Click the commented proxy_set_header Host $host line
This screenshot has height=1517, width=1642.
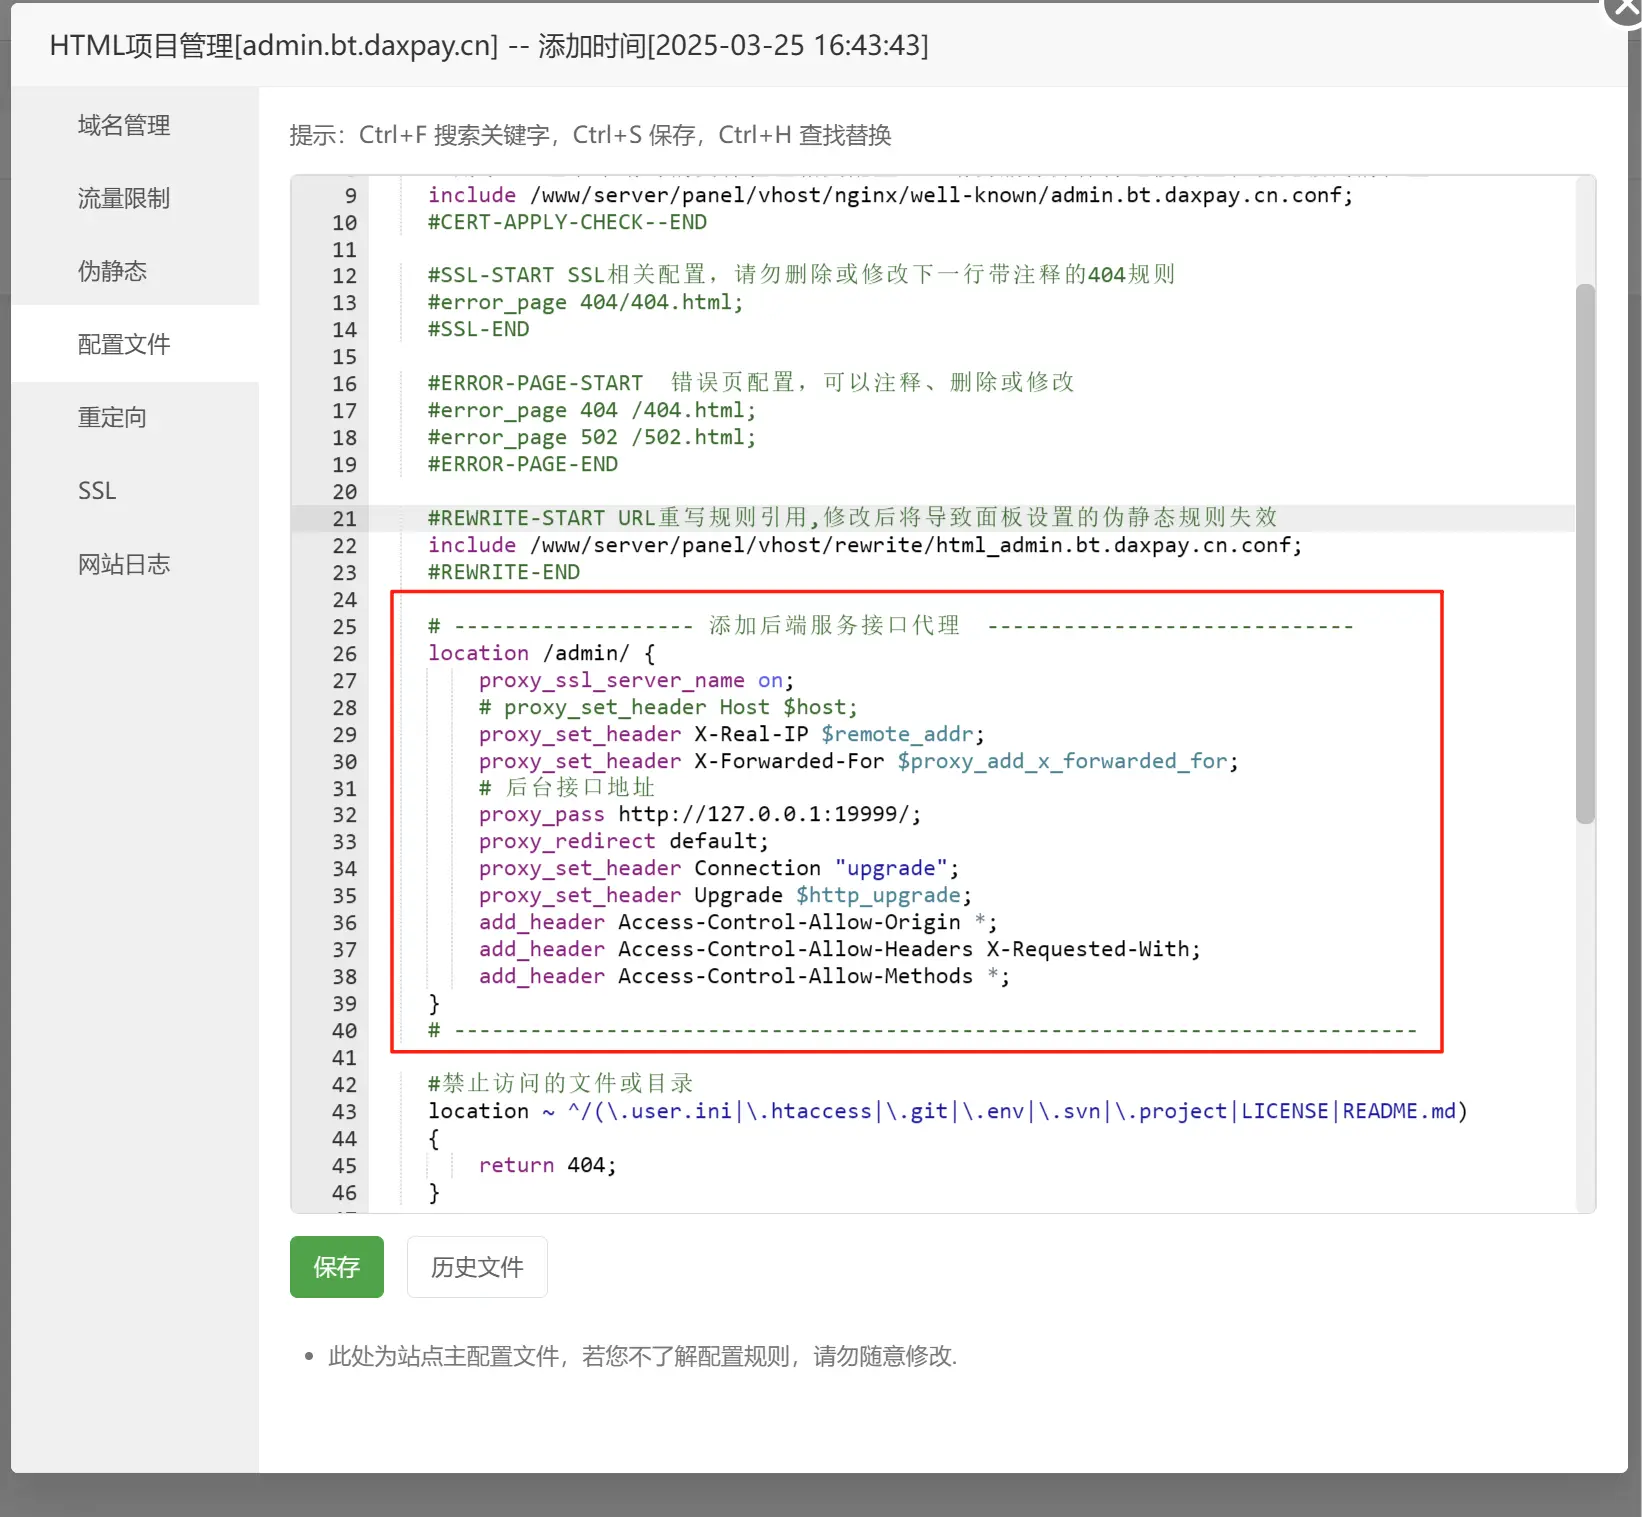[668, 707]
